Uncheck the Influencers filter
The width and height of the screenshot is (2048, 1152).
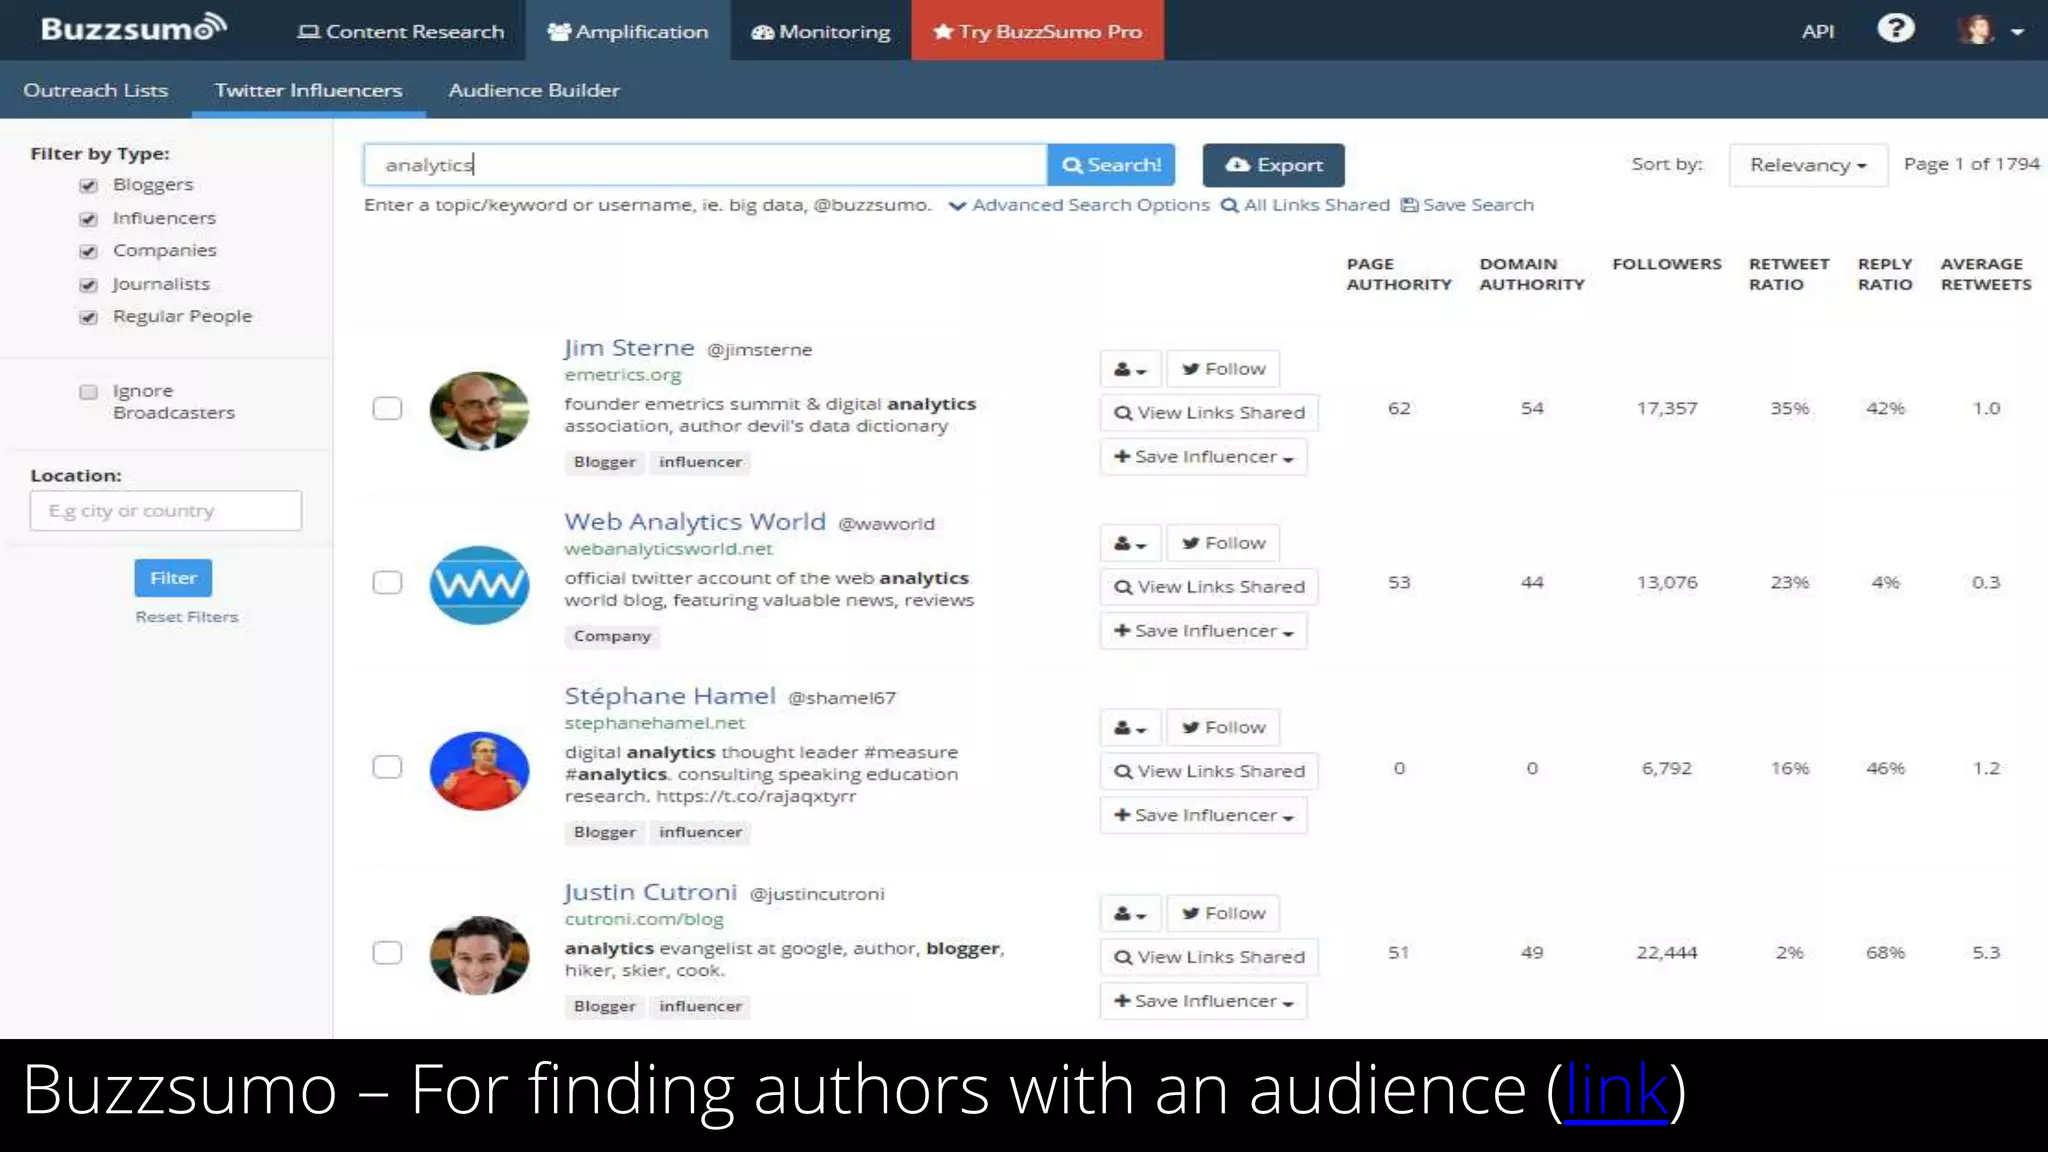tap(89, 219)
